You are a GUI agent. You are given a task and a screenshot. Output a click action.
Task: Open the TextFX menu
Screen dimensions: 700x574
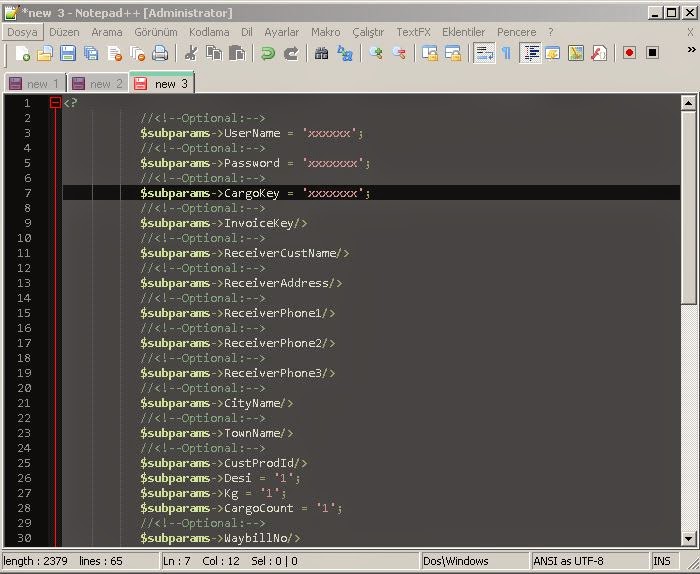[413, 32]
